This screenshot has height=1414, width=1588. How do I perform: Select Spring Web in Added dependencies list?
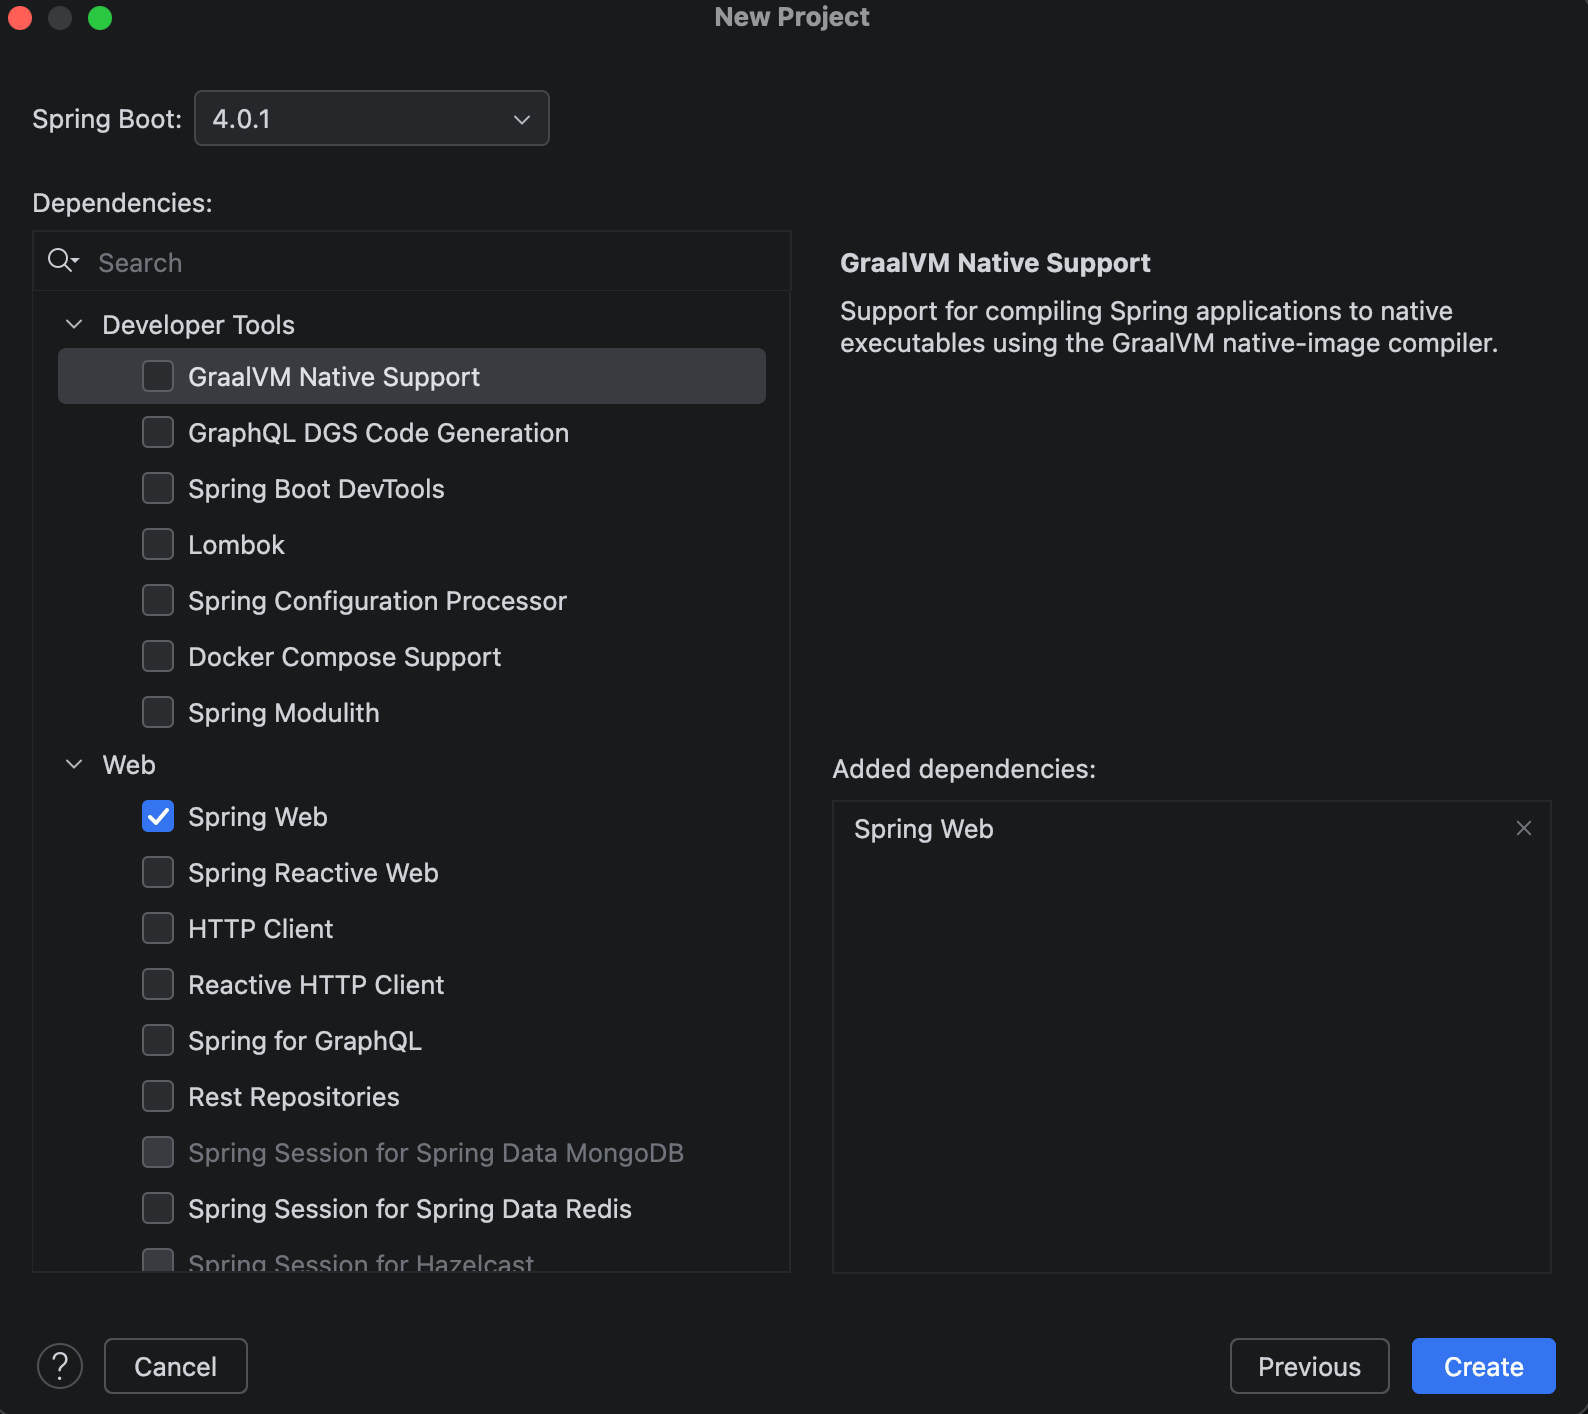tap(924, 829)
